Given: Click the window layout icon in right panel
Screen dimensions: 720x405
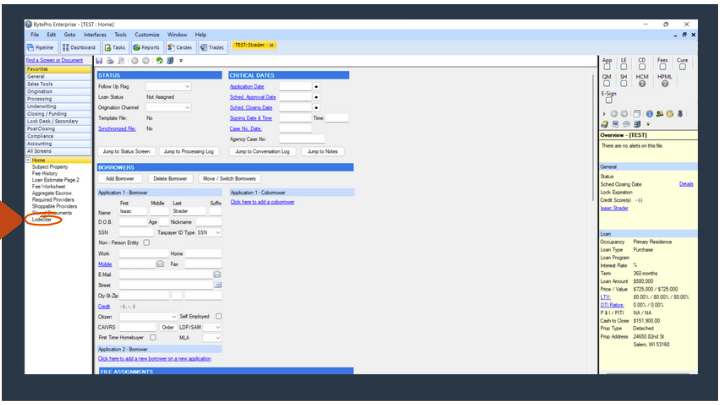Looking at the screenshot, I should coord(637,114).
